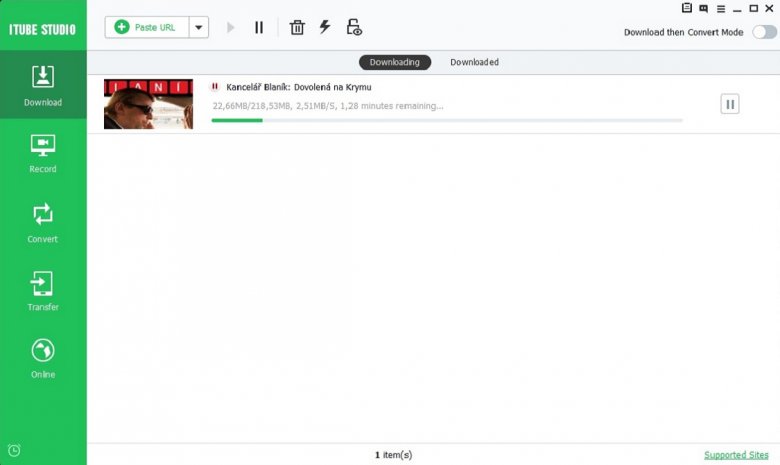Click the Download then Convert Mode label
Viewport: 780px width, 465px height.
(683, 32)
